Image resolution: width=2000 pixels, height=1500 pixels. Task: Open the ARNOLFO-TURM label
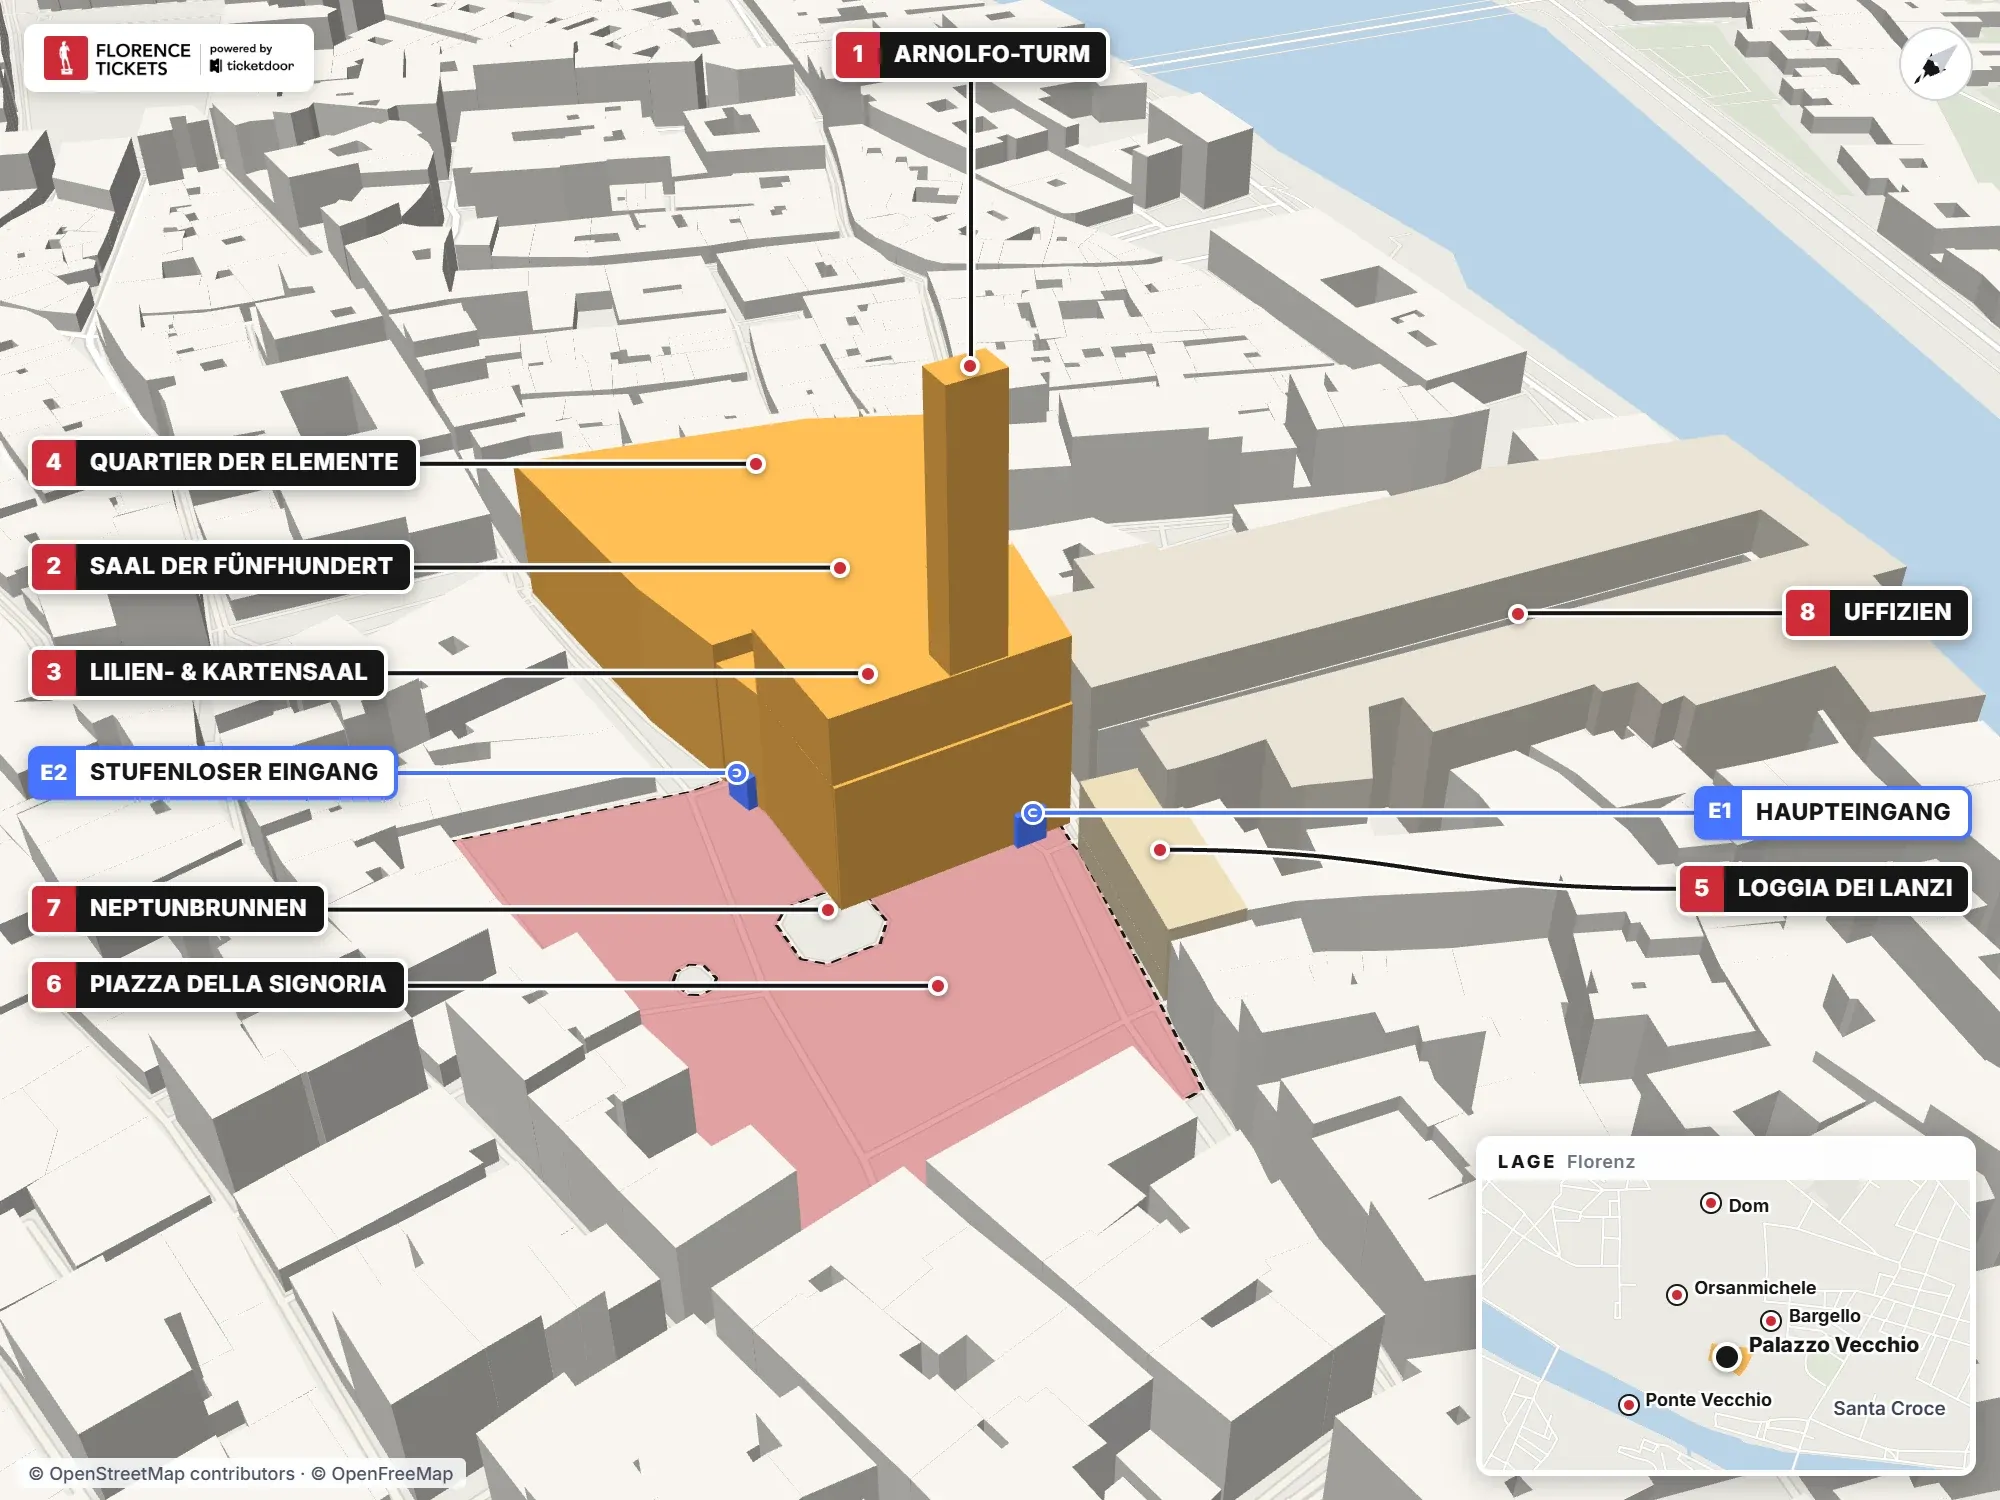pyautogui.click(x=971, y=54)
